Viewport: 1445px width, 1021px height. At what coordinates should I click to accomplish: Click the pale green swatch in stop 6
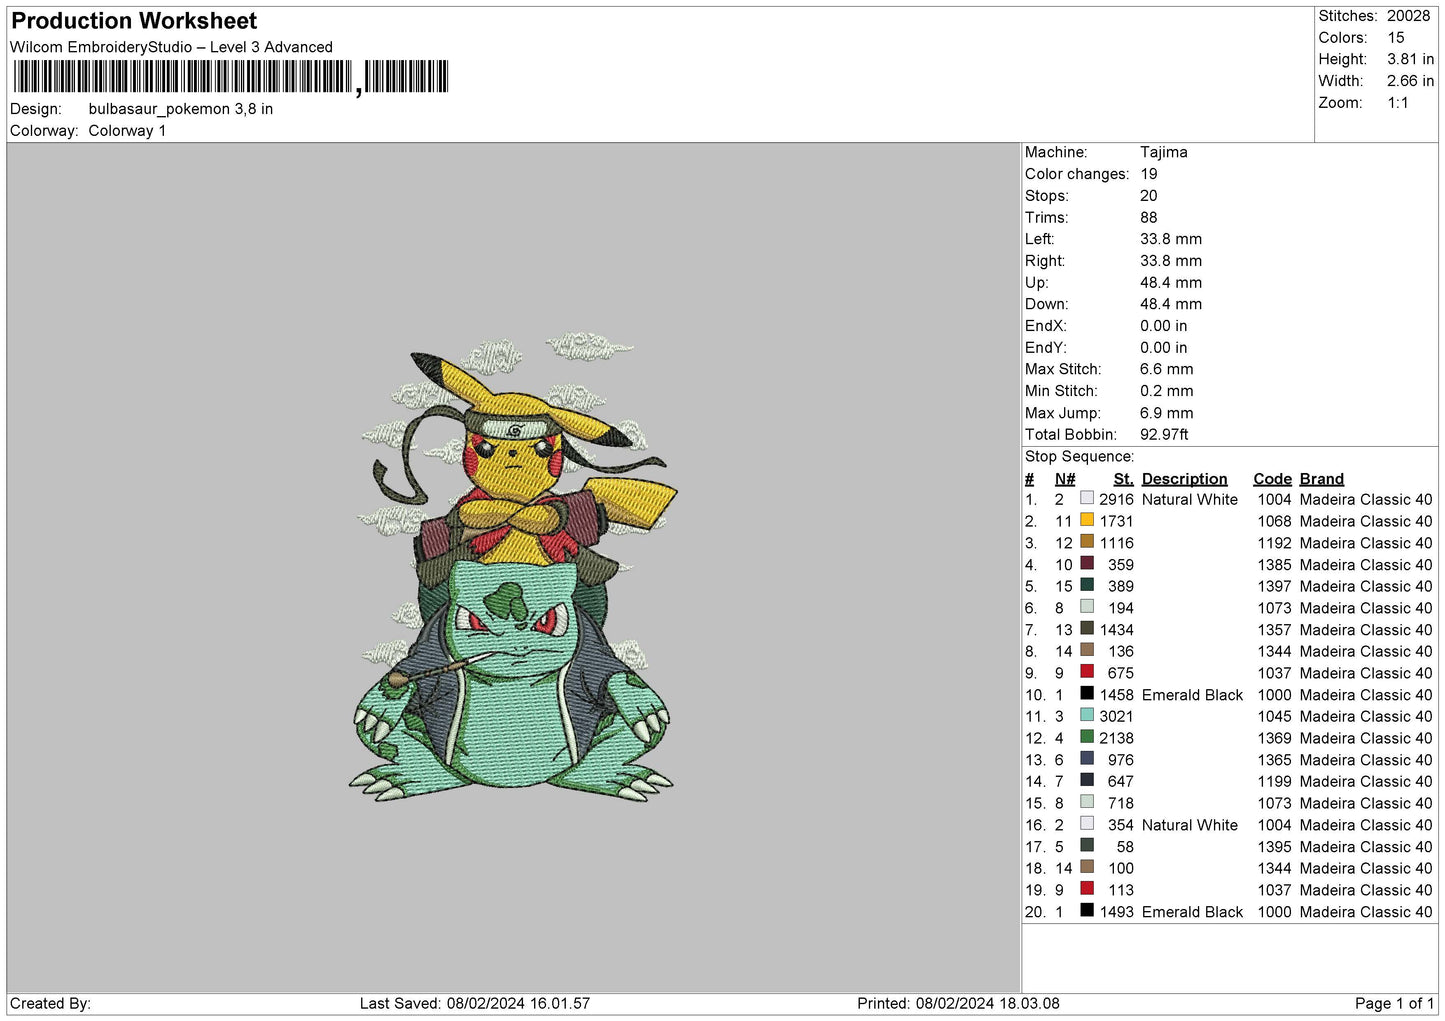click(x=1087, y=606)
